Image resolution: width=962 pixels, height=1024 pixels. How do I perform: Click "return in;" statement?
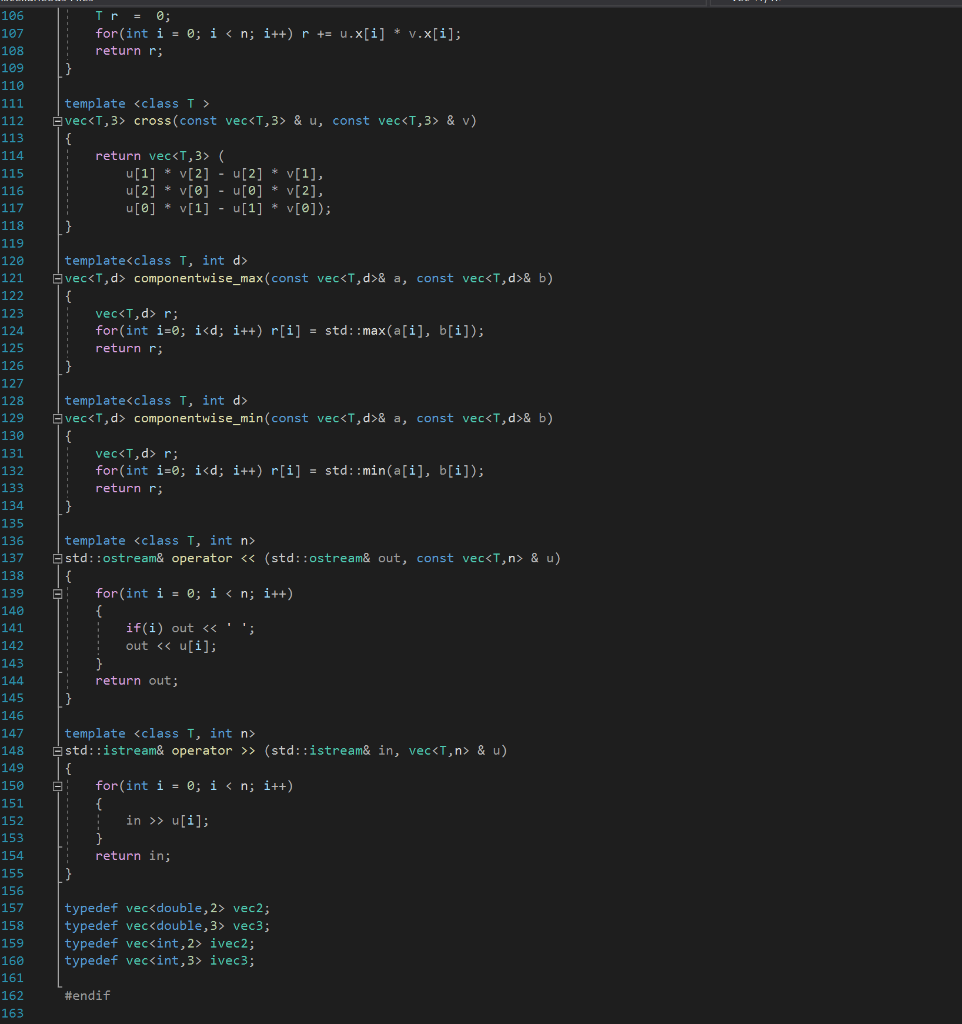[133, 856]
